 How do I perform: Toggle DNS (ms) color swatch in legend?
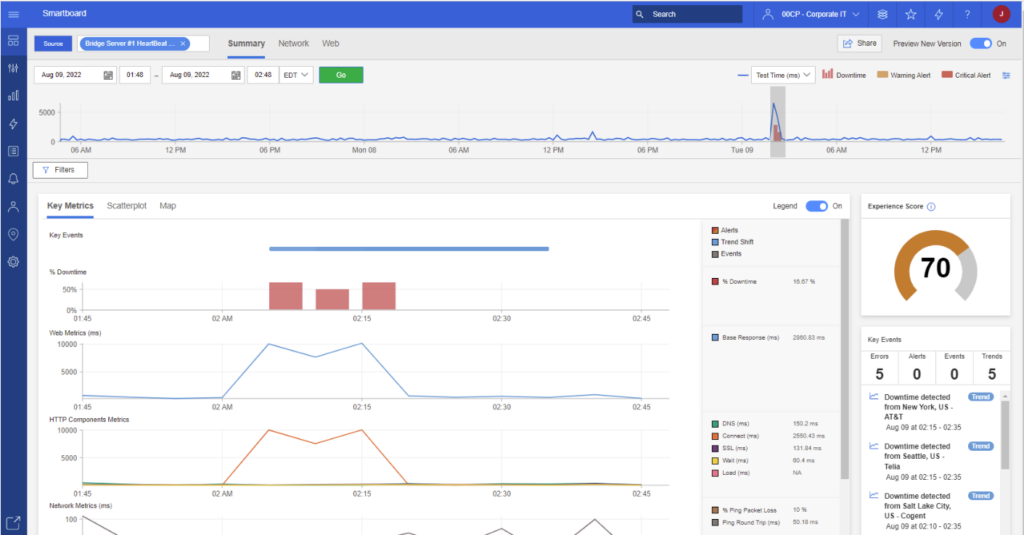tap(715, 424)
